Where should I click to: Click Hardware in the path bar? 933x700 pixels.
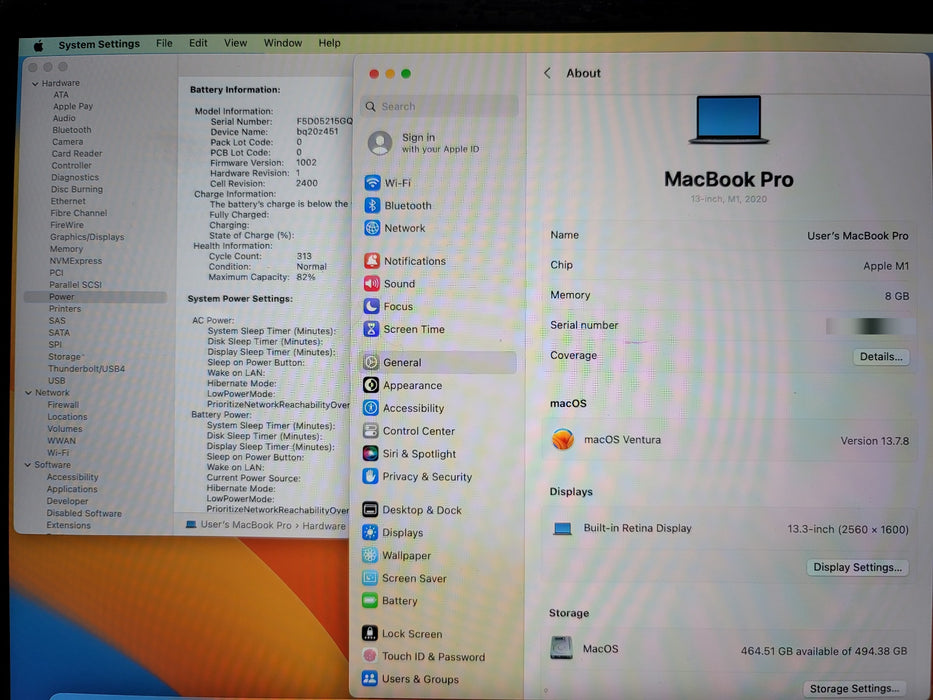coord(324,526)
